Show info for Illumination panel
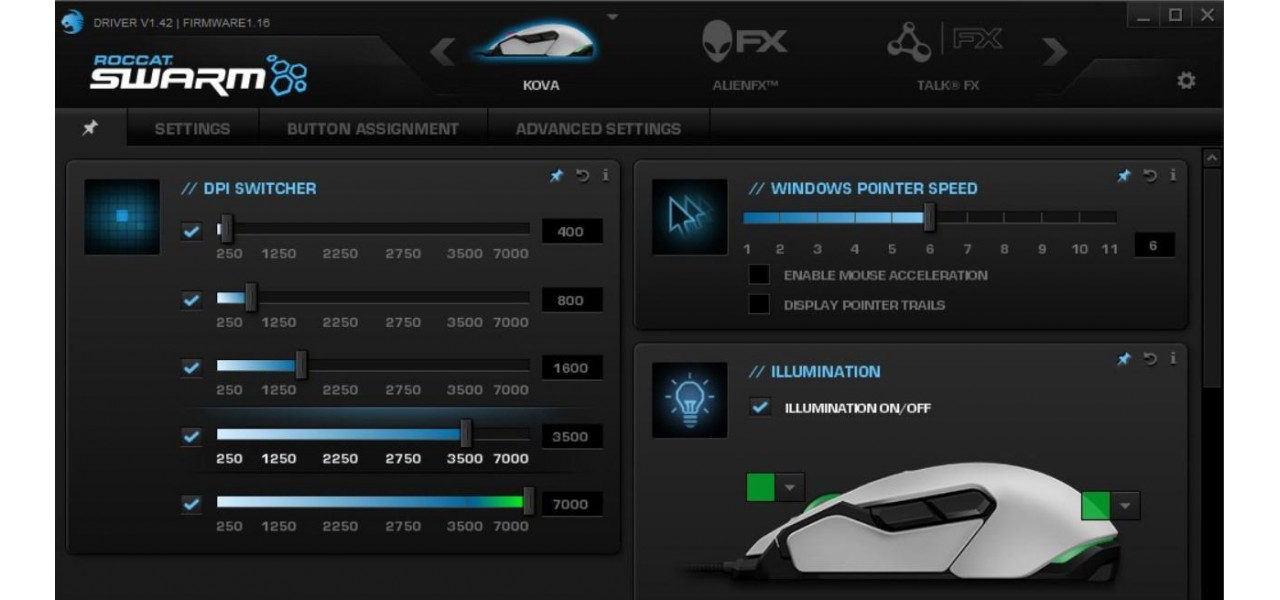 pyautogui.click(x=1172, y=358)
